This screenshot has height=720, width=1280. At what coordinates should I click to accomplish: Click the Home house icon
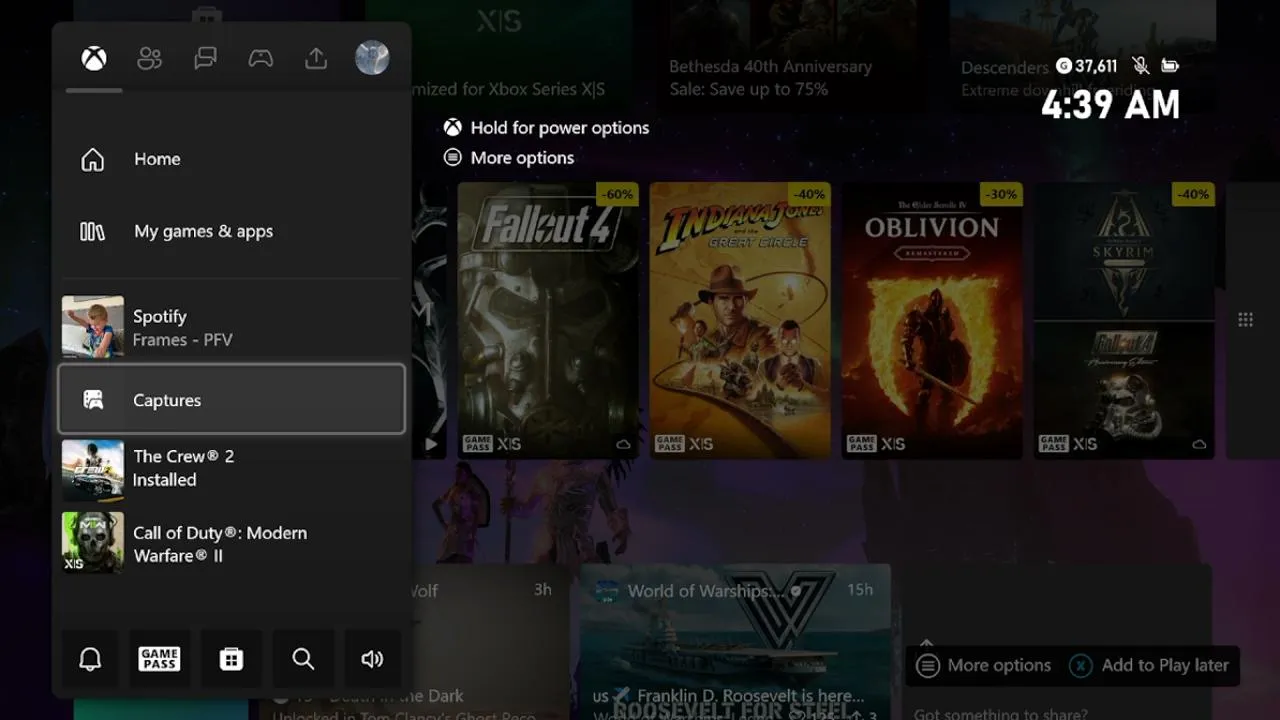click(x=92, y=159)
